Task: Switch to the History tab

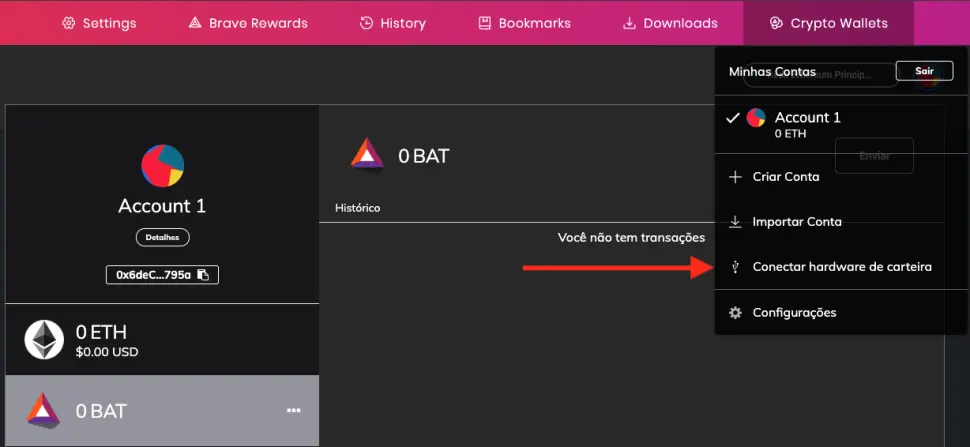Action: pyautogui.click(x=392, y=23)
